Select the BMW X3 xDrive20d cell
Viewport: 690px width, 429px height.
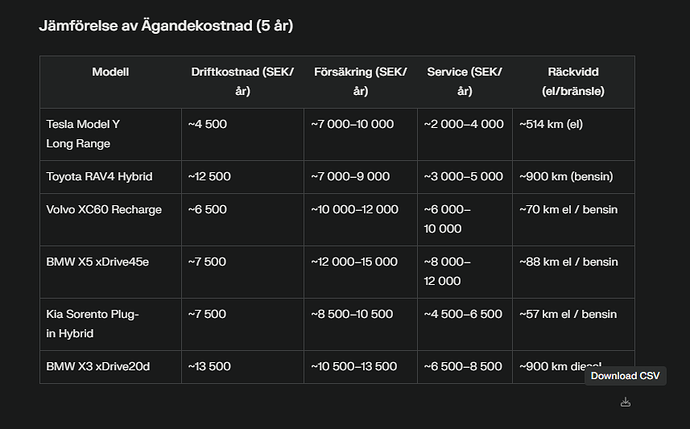pyautogui.click(x=97, y=366)
